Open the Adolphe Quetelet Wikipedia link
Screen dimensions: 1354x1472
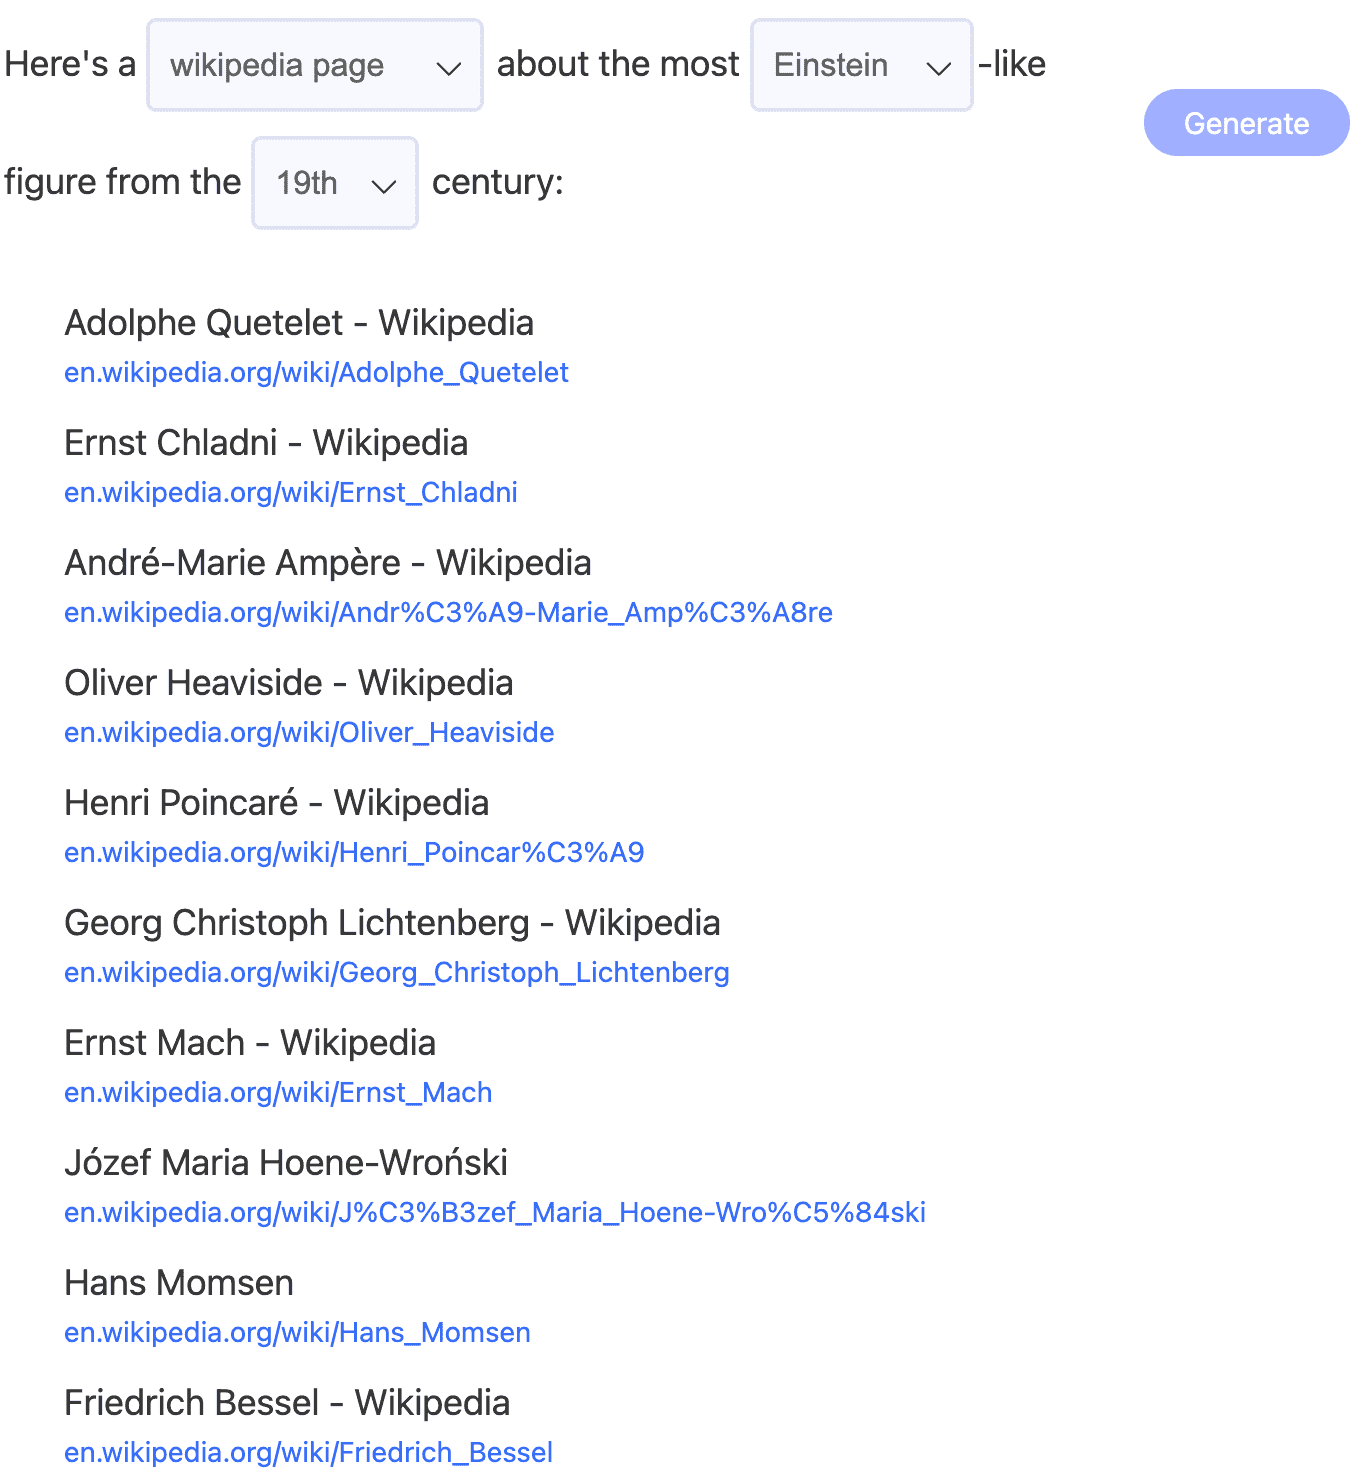click(x=316, y=373)
